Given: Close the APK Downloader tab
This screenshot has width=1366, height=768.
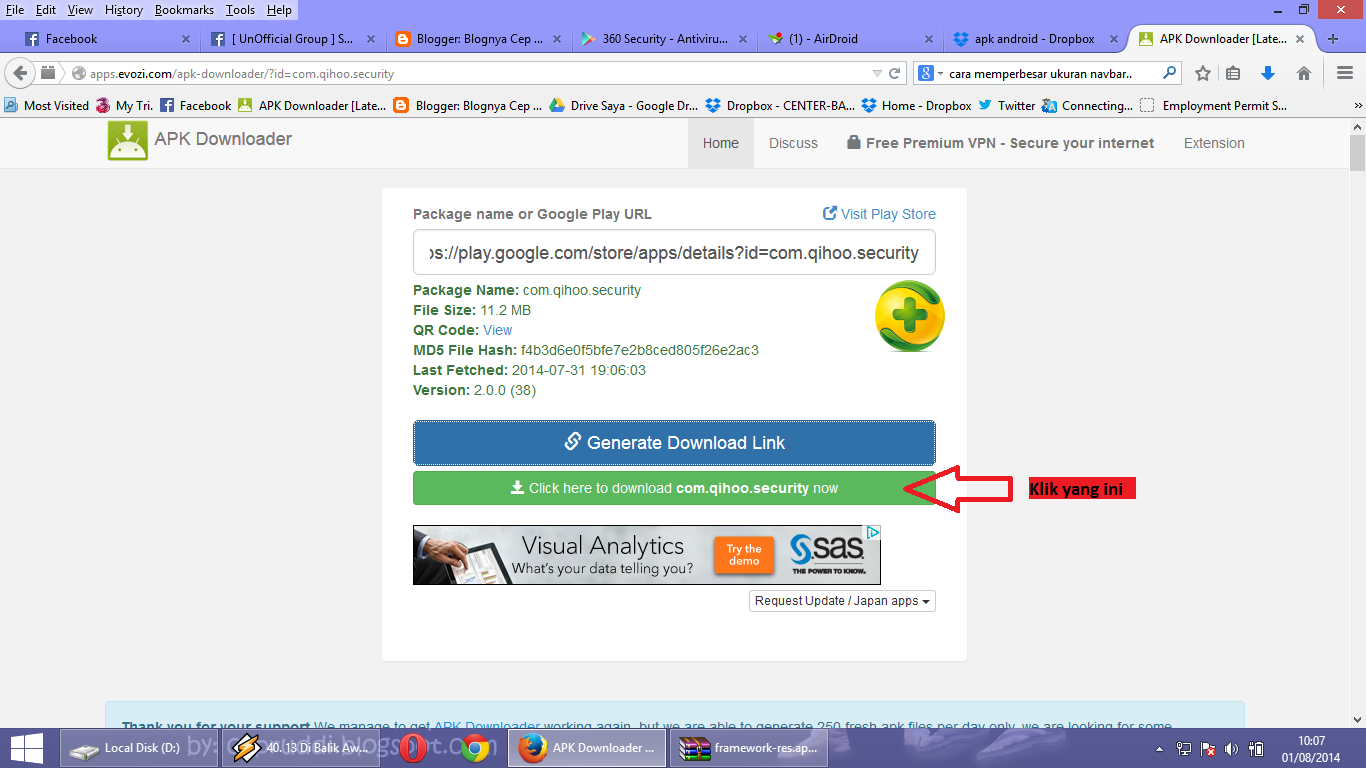Looking at the screenshot, I should [1300, 39].
